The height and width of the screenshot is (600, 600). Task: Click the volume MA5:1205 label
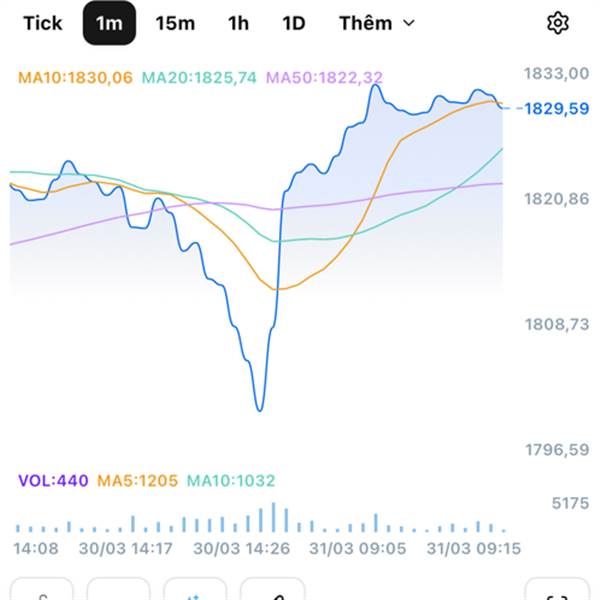(137, 481)
